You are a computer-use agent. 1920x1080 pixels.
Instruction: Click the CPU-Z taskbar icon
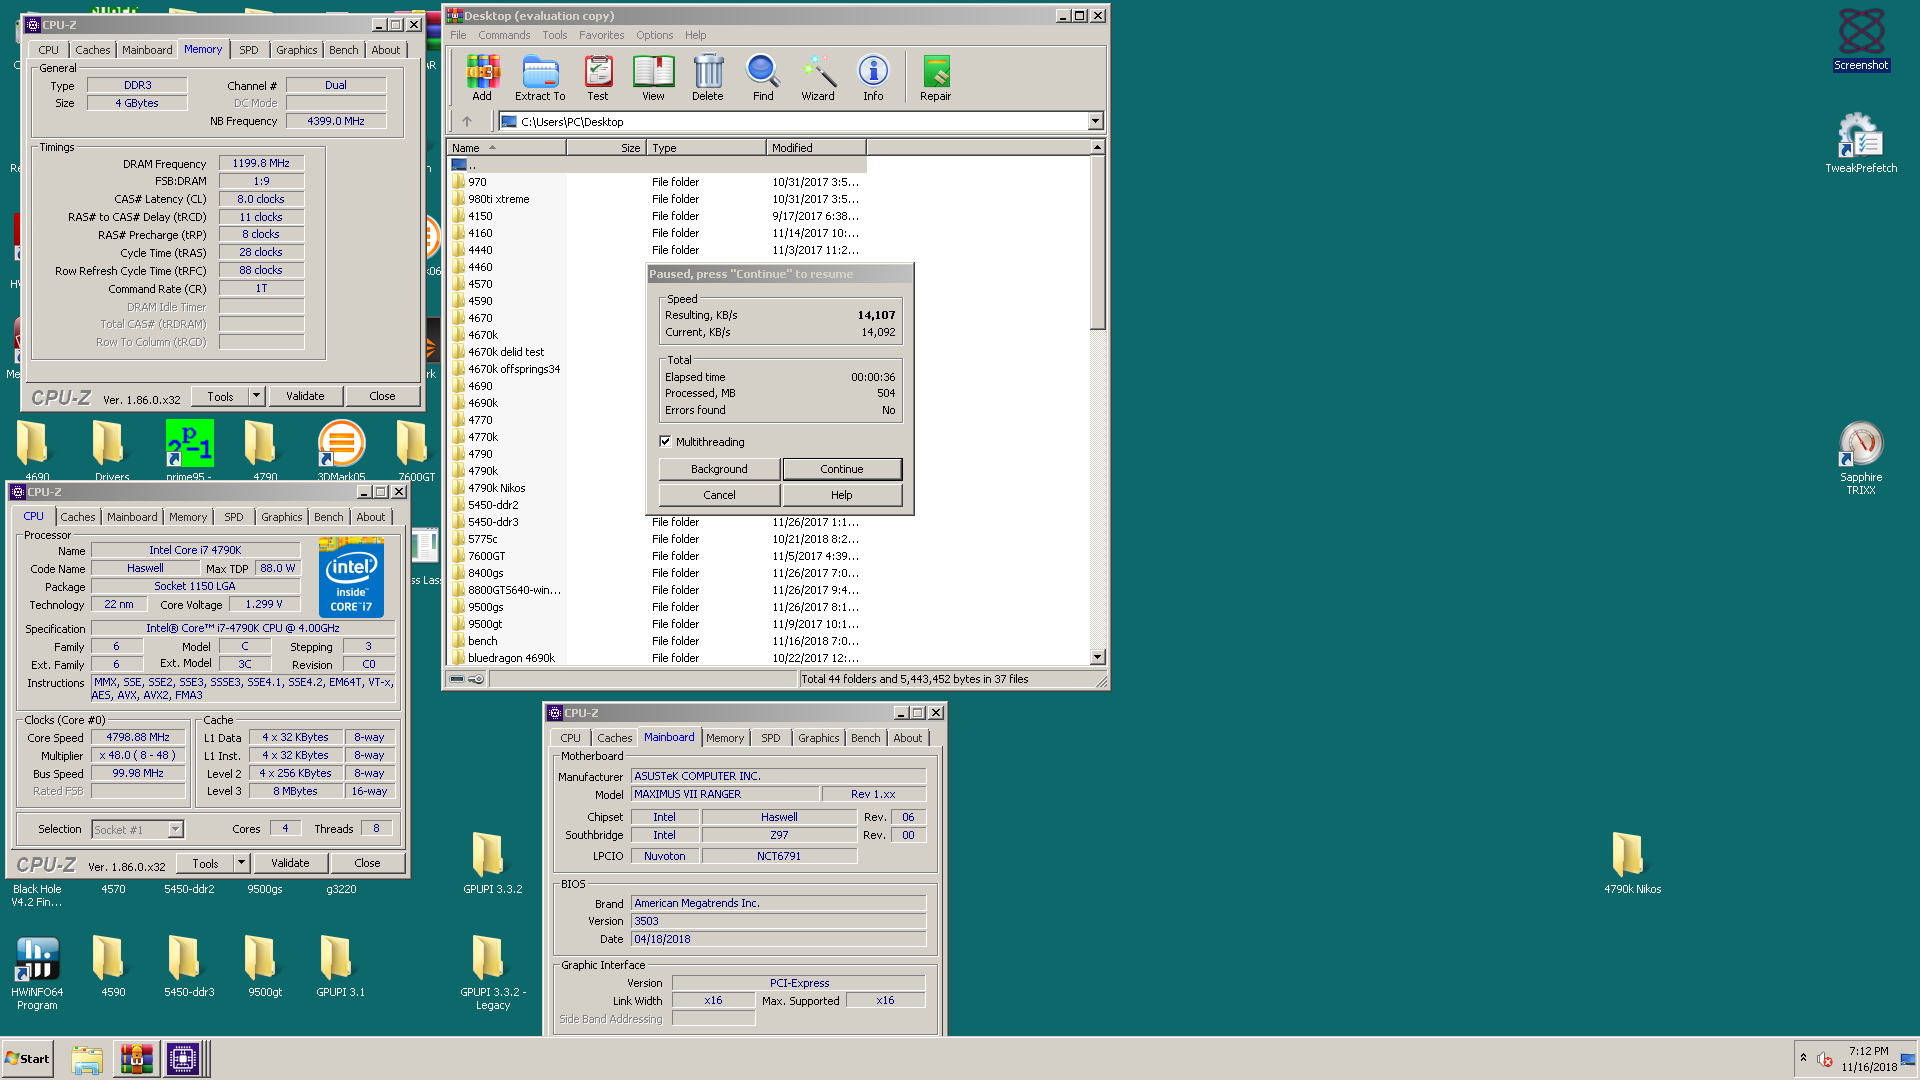[183, 1059]
